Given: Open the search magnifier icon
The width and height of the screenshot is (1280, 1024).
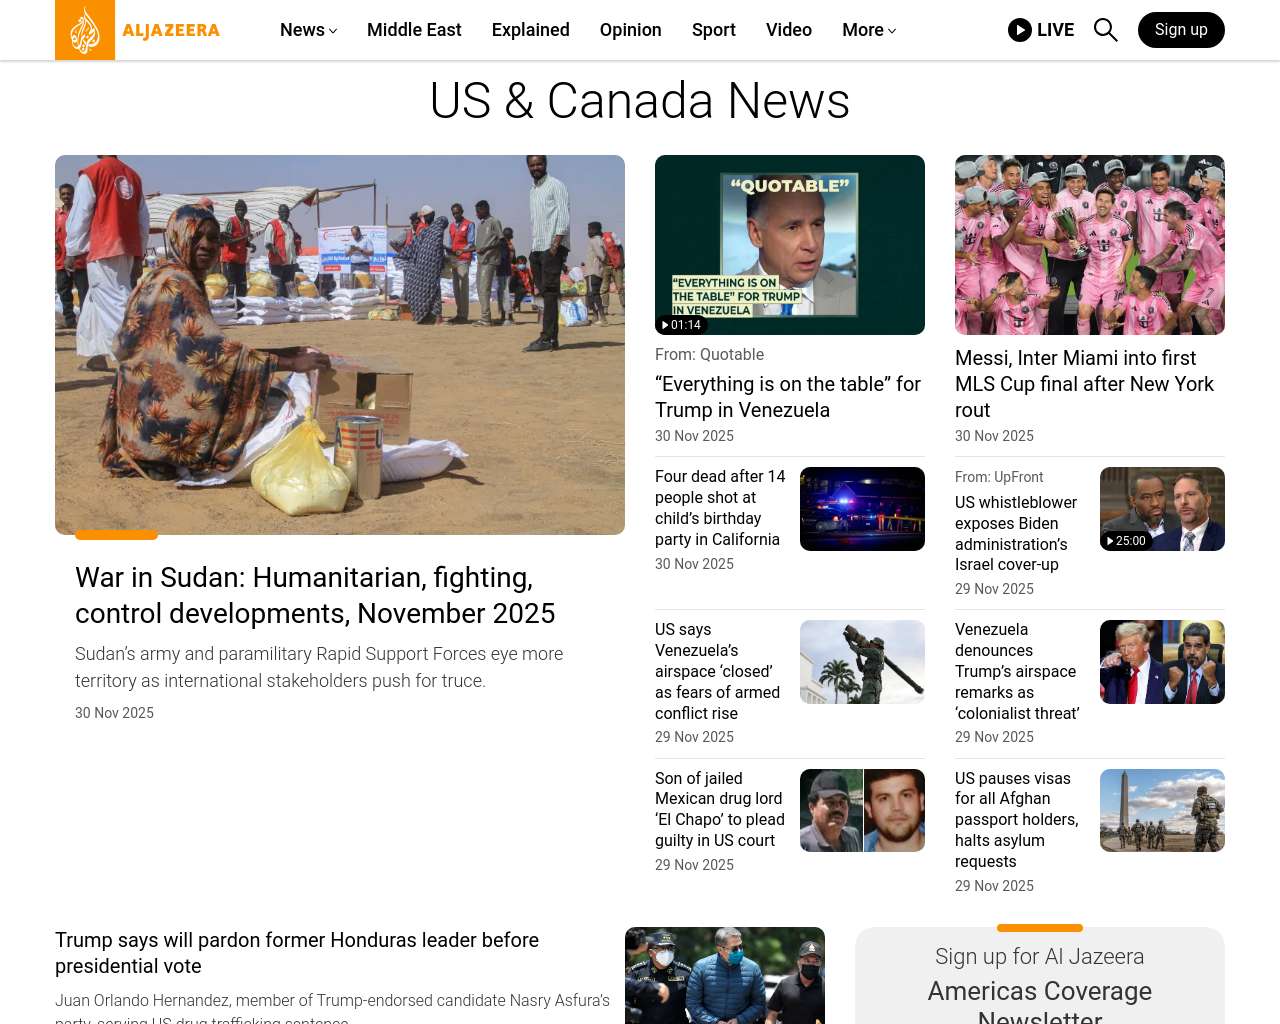Looking at the screenshot, I should tap(1105, 30).
